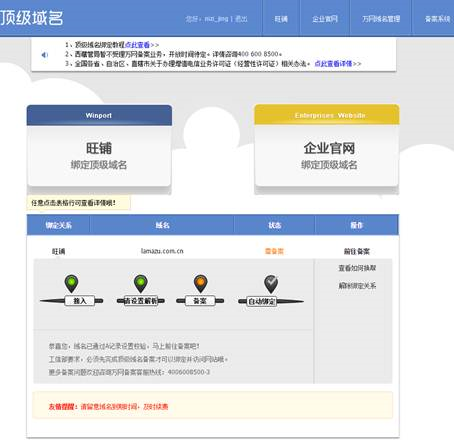The image size is (454, 440).
Task: Click the gray checkmark pin above 自动绑定
Action: point(271,284)
